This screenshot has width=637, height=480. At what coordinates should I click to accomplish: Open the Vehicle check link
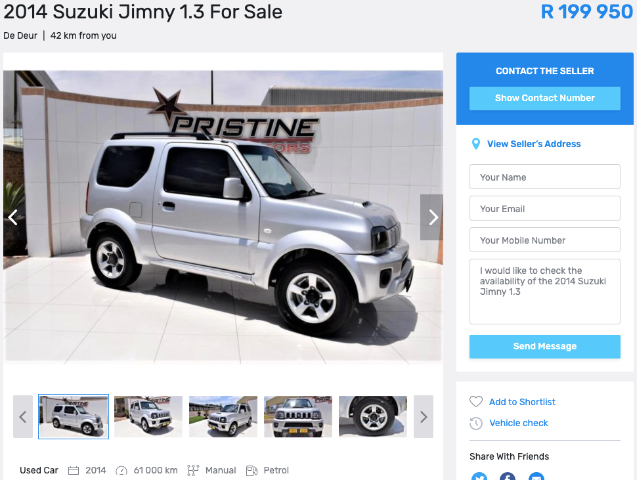click(x=518, y=423)
